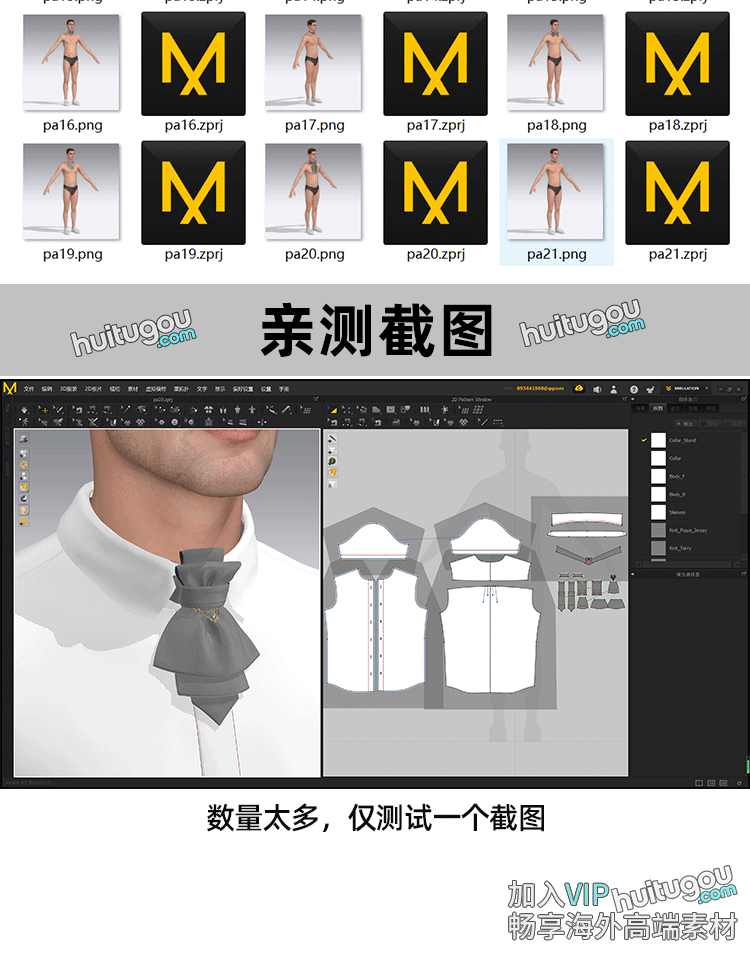Open the 2D板片 menu
The width and height of the screenshot is (750, 960).
click(x=93, y=389)
